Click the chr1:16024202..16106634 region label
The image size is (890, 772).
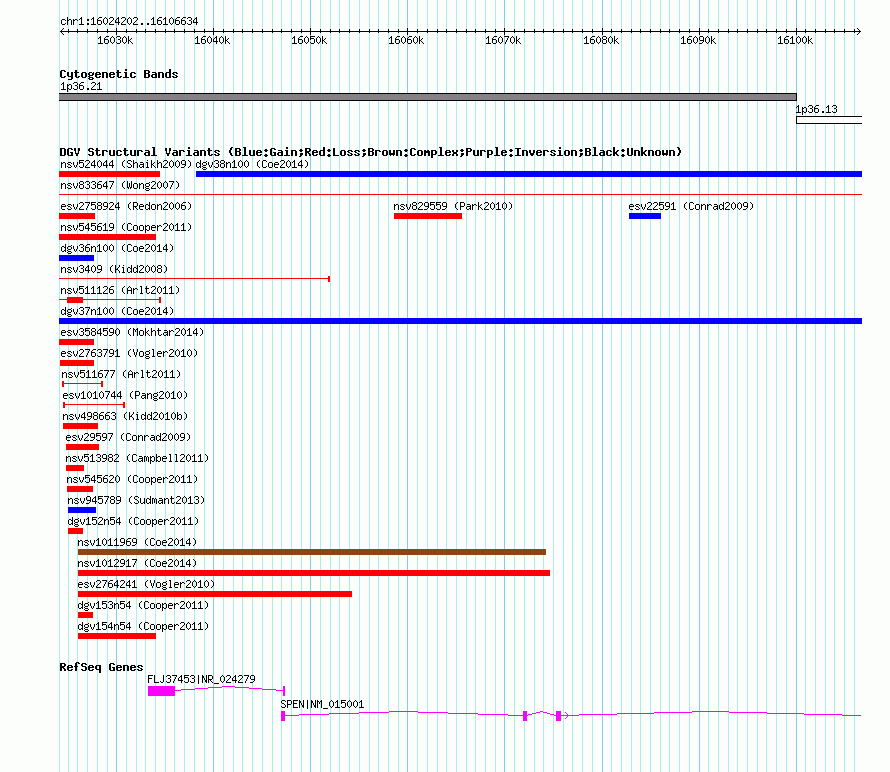[x=129, y=21]
